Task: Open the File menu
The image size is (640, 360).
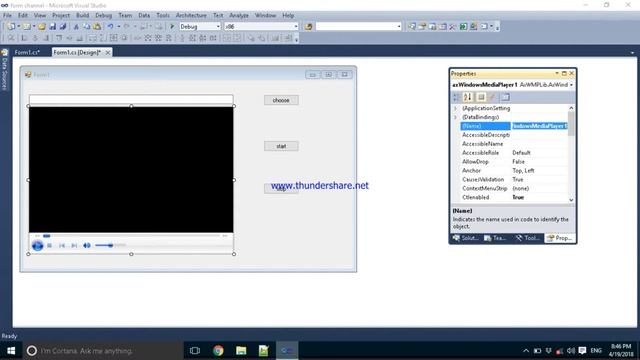Action: coord(7,15)
